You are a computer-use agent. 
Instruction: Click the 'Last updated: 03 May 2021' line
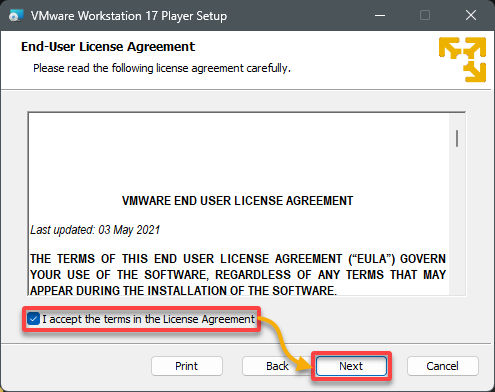click(x=95, y=230)
